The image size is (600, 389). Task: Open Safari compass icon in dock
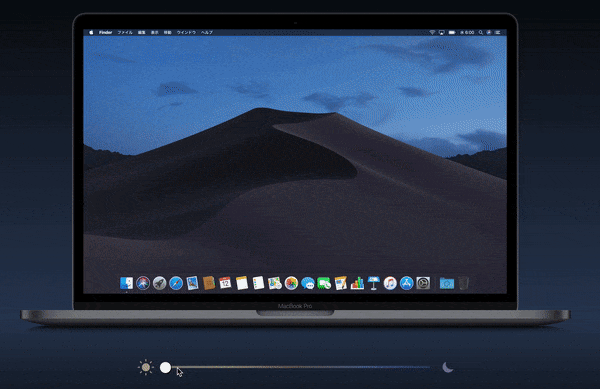point(176,283)
